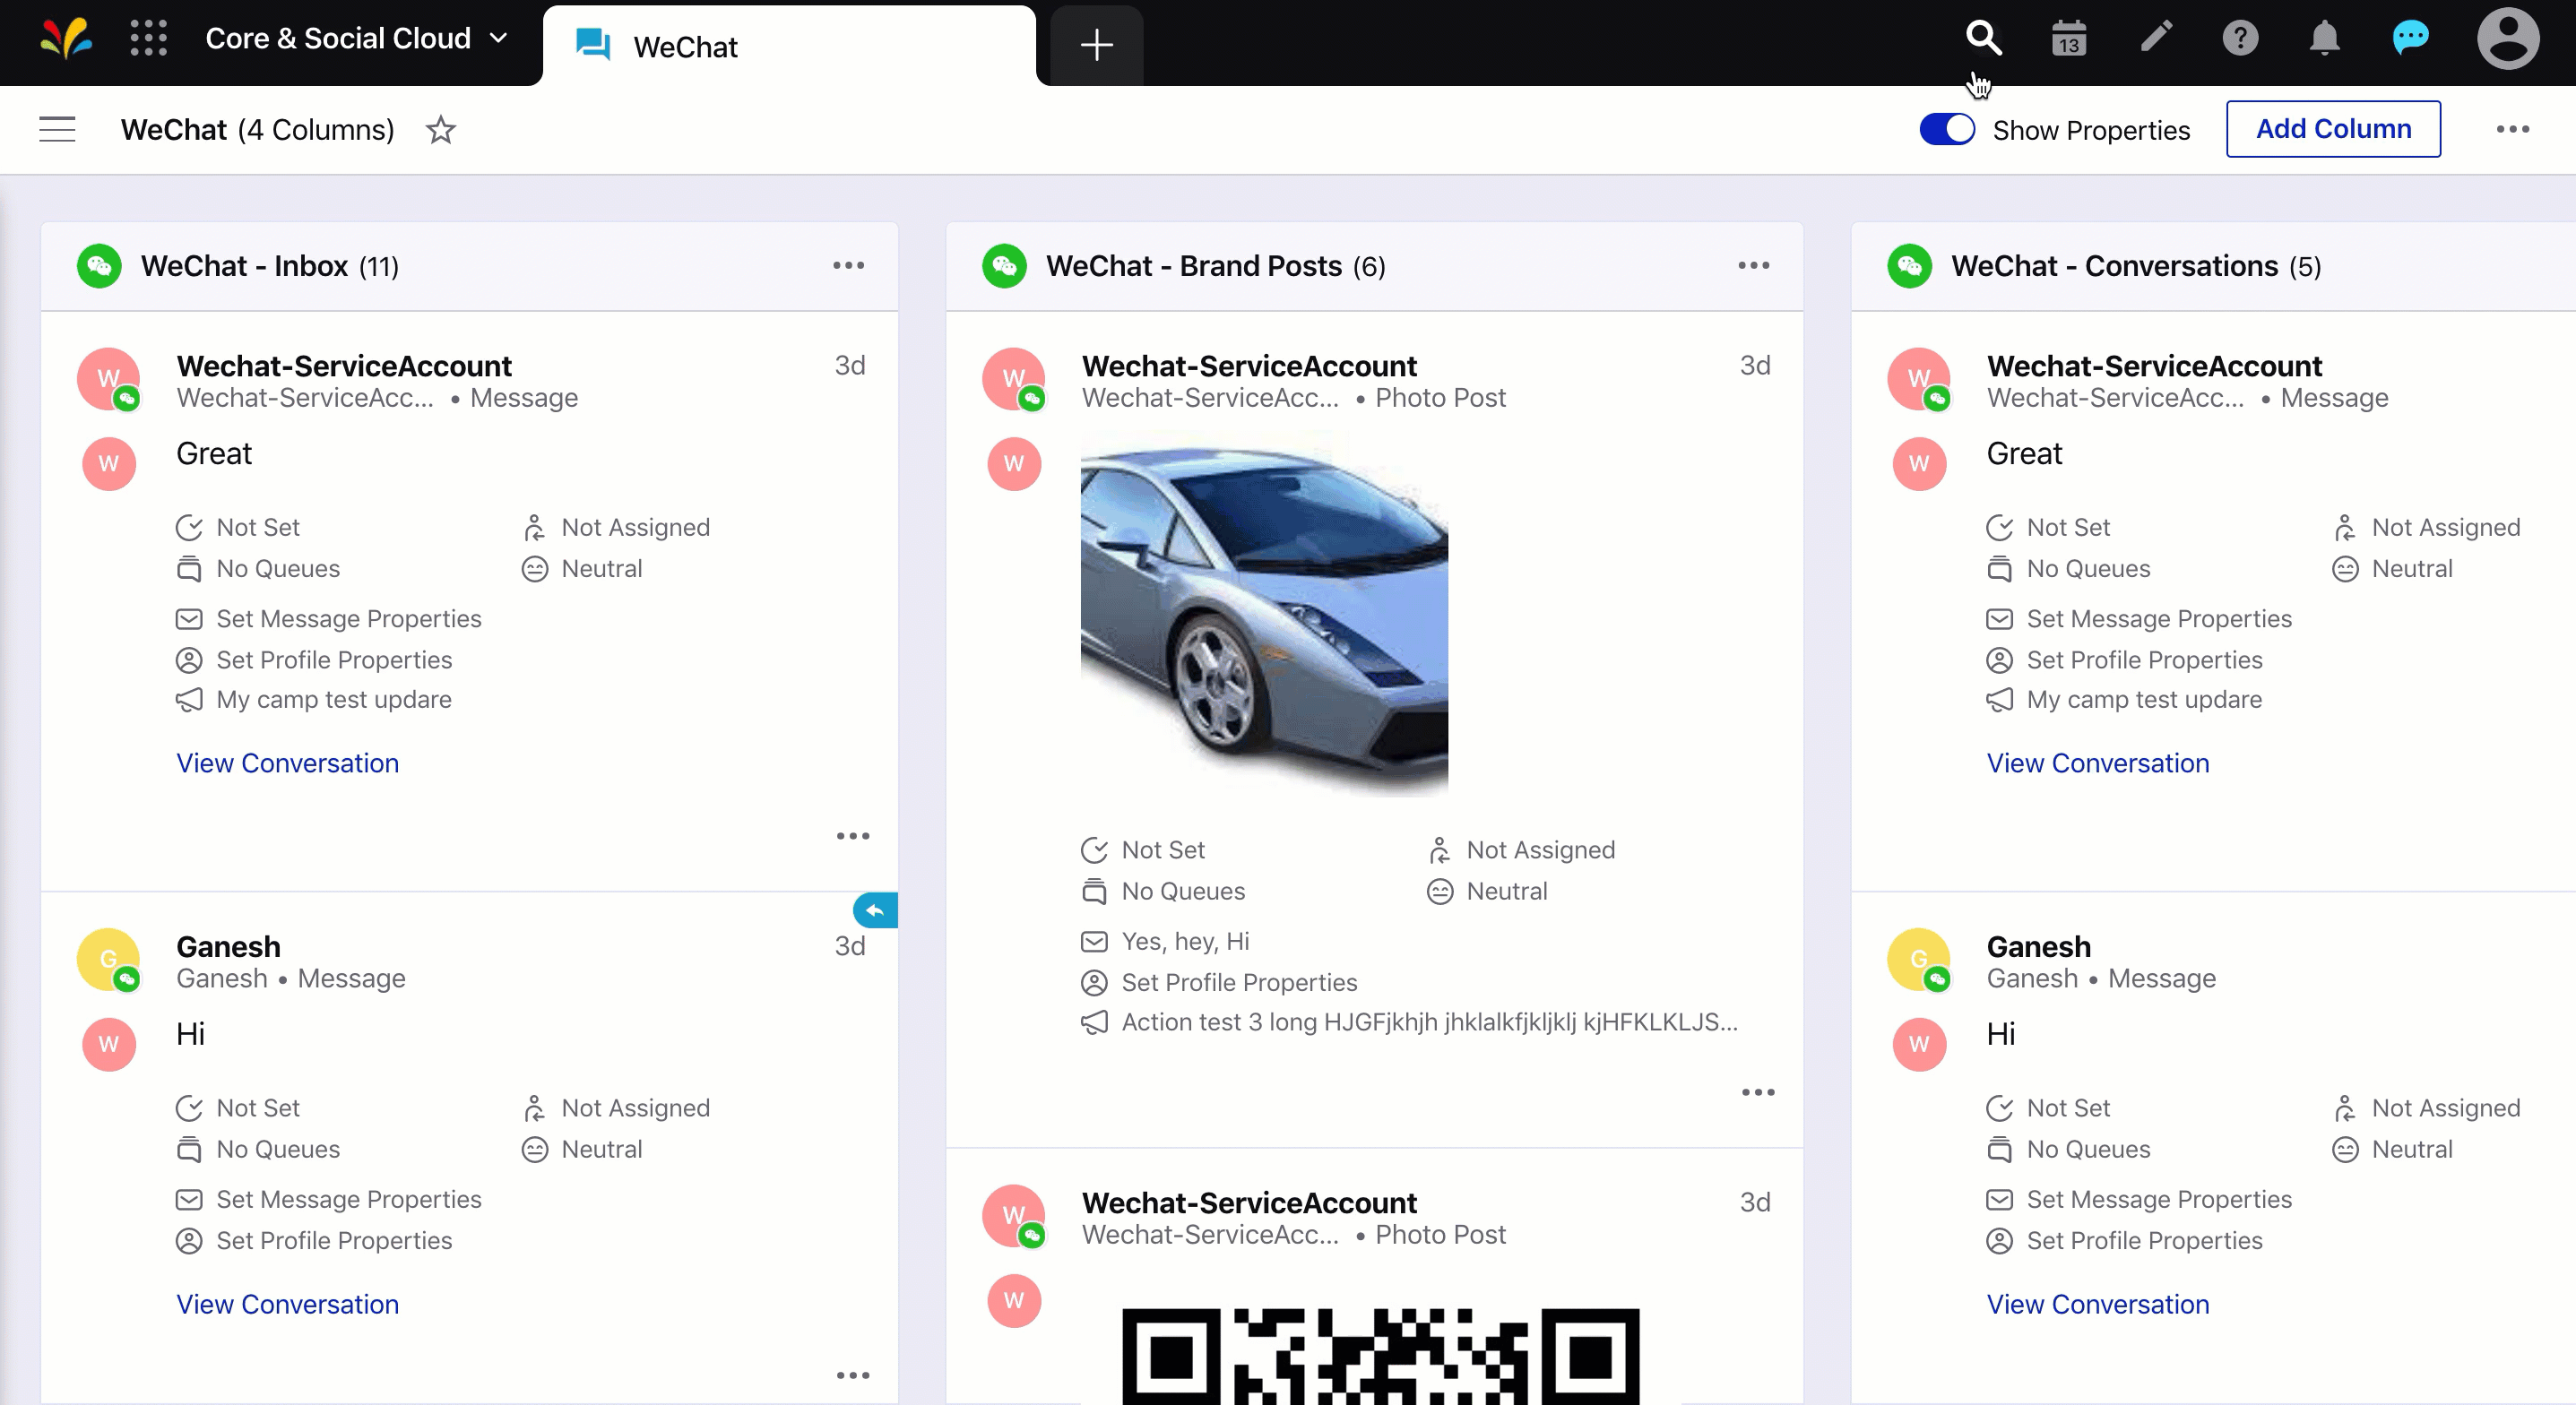2576x1405 pixels.
Task: Open options menu for Great message in Inbox
Action: click(x=852, y=836)
